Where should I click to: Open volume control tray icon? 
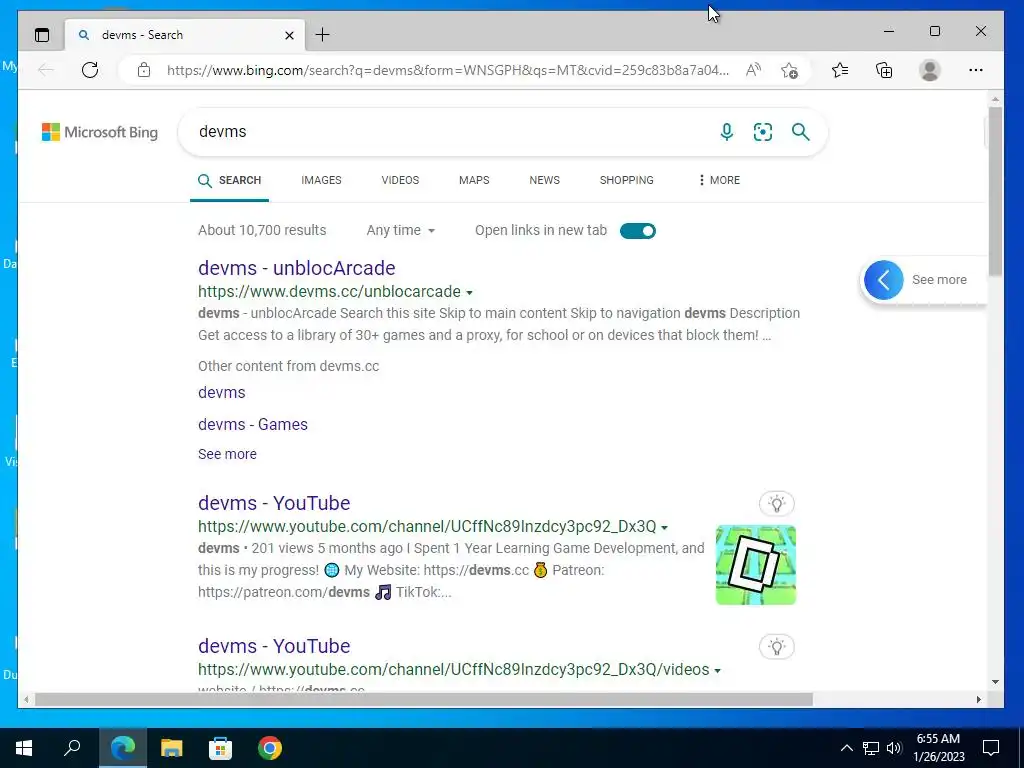click(x=894, y=748)
